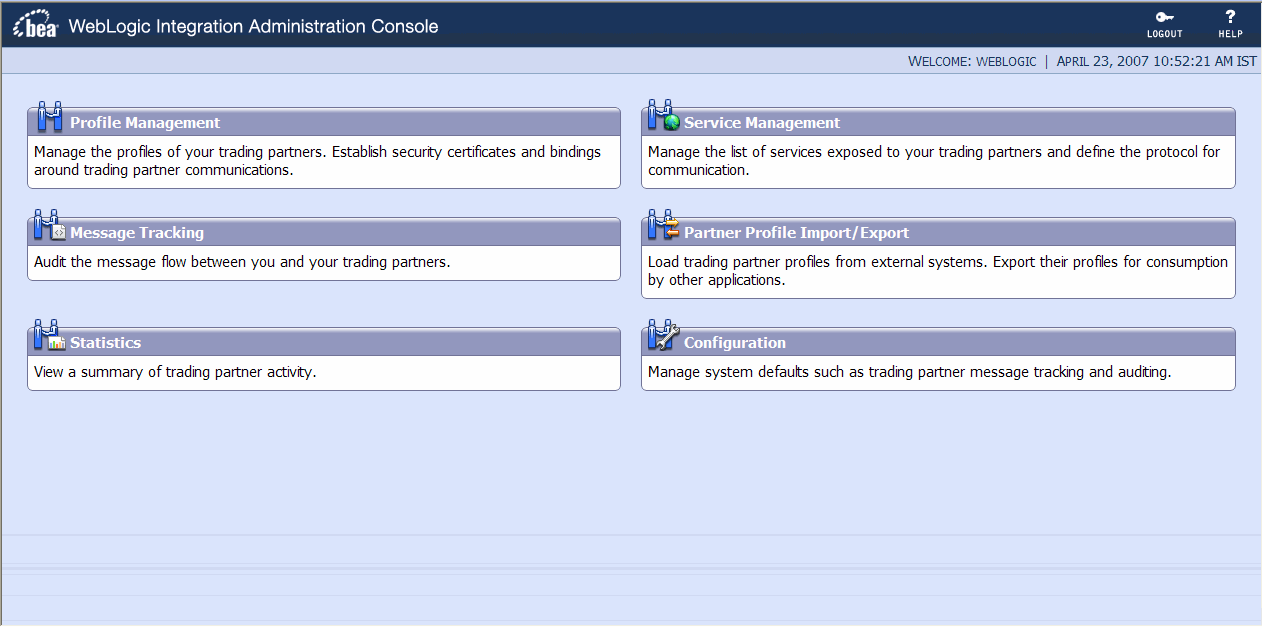Click the 'Load trading partner profiles' description
The width and height of the screenshot is (1262, 627).
(938, 271)
